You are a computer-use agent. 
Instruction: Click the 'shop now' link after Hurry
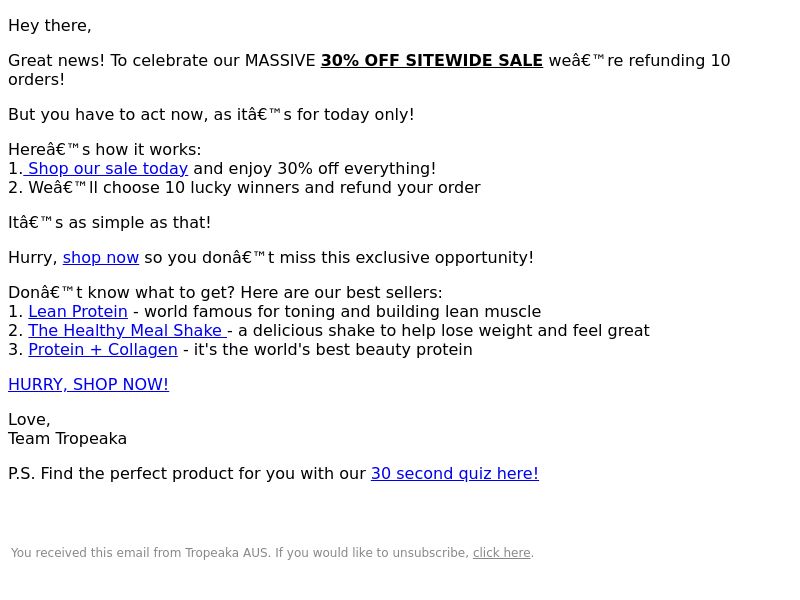101,257
